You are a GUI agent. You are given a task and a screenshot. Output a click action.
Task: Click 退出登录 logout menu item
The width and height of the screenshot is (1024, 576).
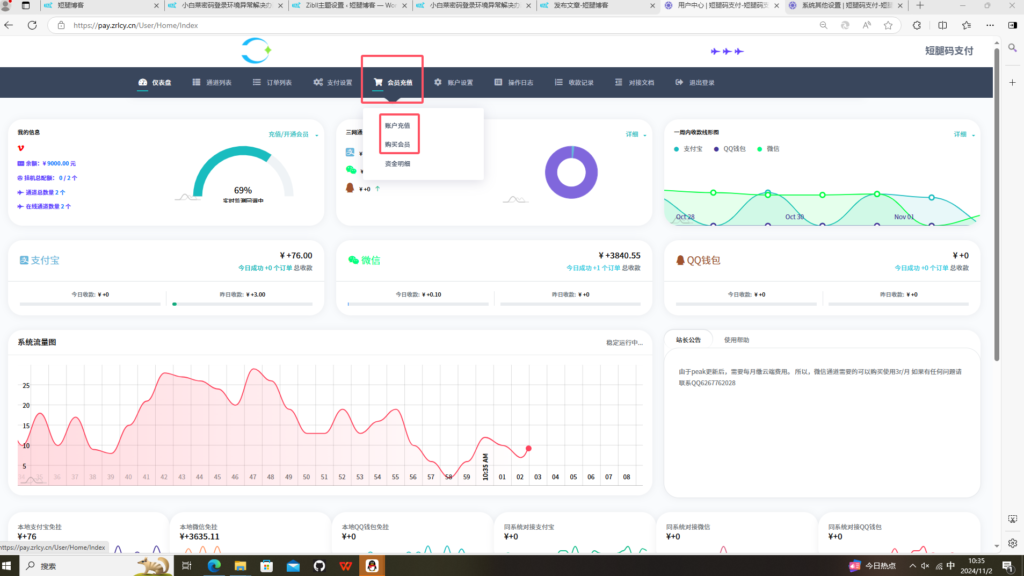pyautogui.click(x=695, y=82)
